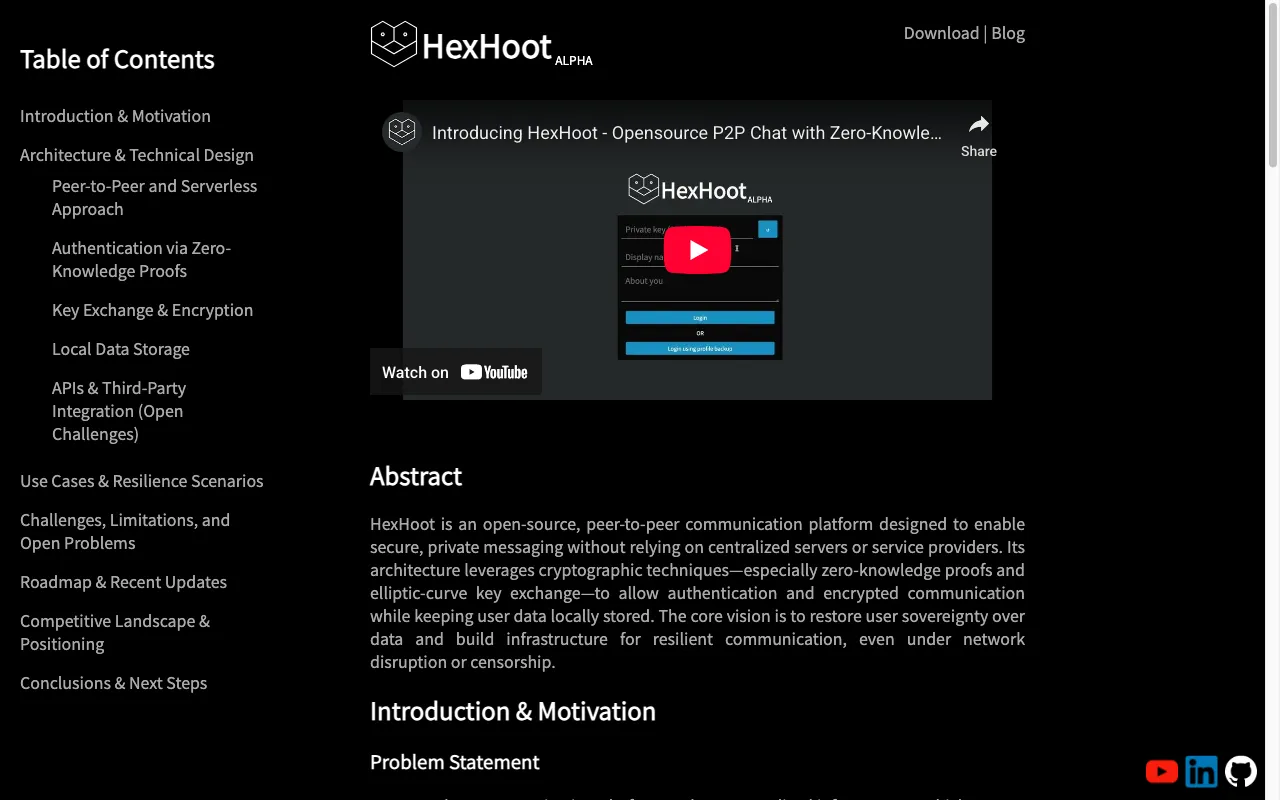Go to Architecture & Technical Design section
The image size is (1280, 800).
point(137,155)
